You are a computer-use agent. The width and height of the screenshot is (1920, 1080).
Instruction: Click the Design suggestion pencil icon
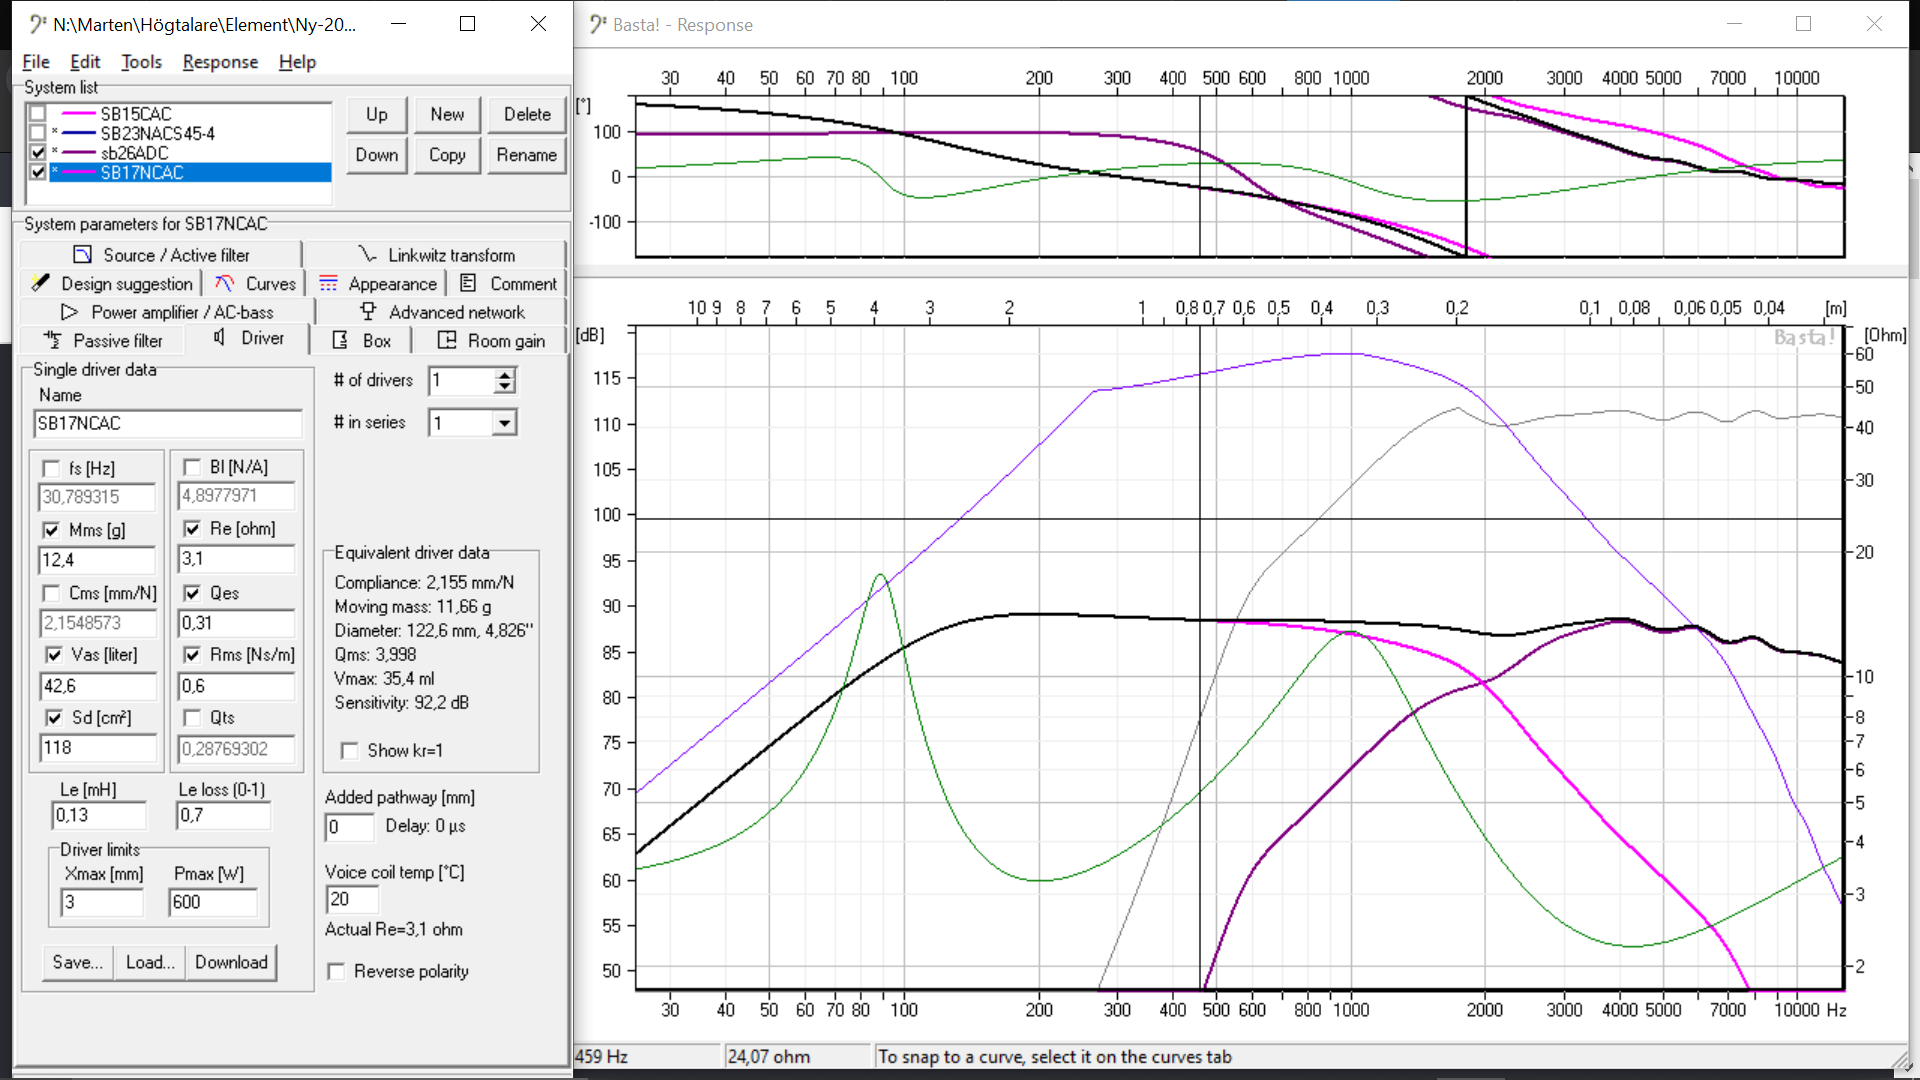pyautogui.click(x=40, y=283)
